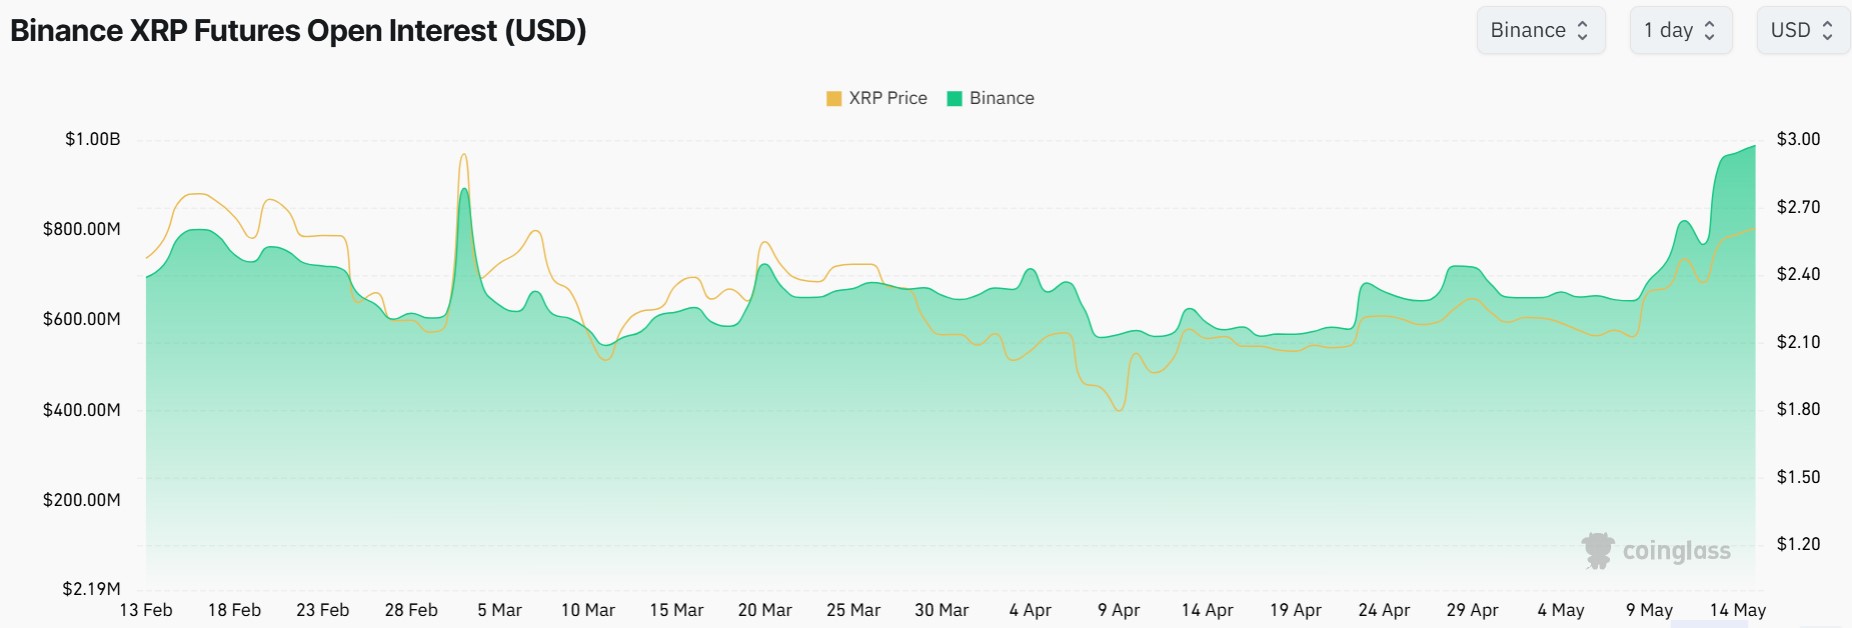Viewport: 1852px width, 628px height.
Task: Click the 13 Feb date label
Action: [x=146, y=610]
